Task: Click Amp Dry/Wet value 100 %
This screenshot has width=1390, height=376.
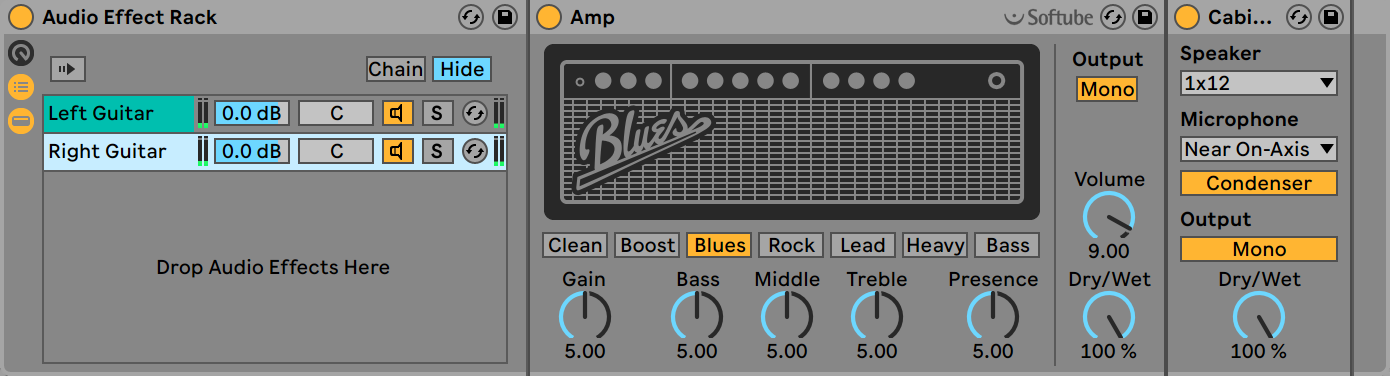Action: [1108, 351]
